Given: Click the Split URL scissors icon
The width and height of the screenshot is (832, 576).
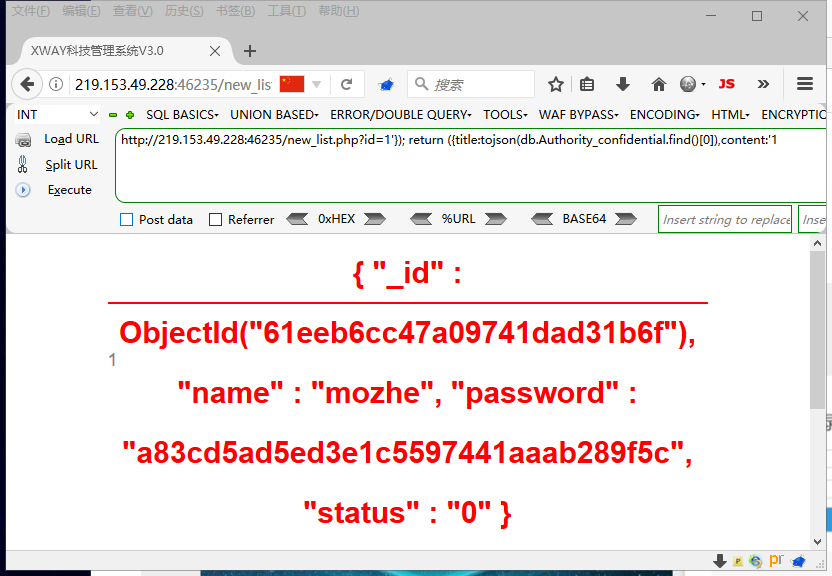Looking at the screenshot, I should [x=22, y=164].
